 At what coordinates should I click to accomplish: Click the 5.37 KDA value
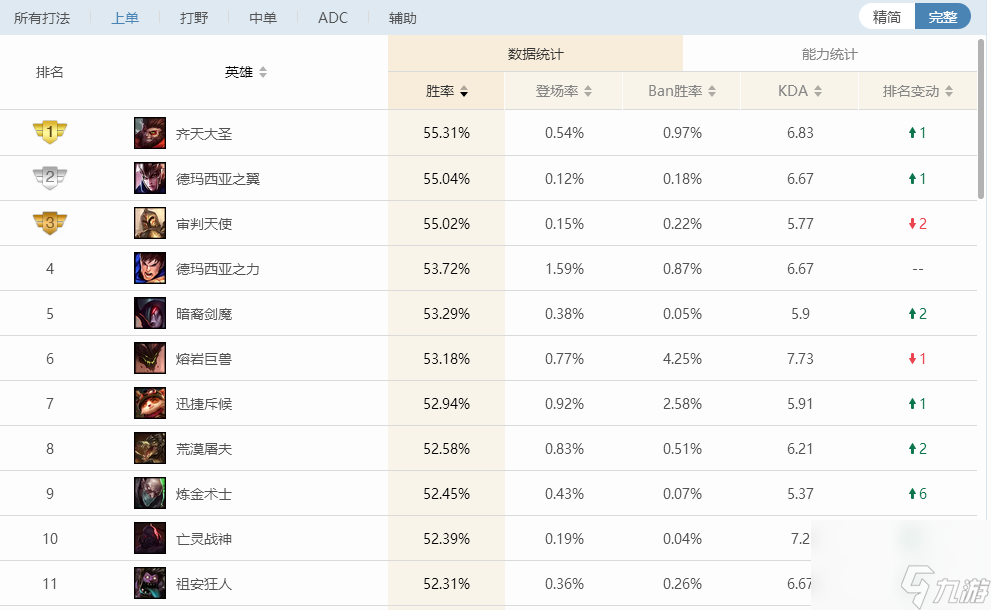tap(800, 494)
